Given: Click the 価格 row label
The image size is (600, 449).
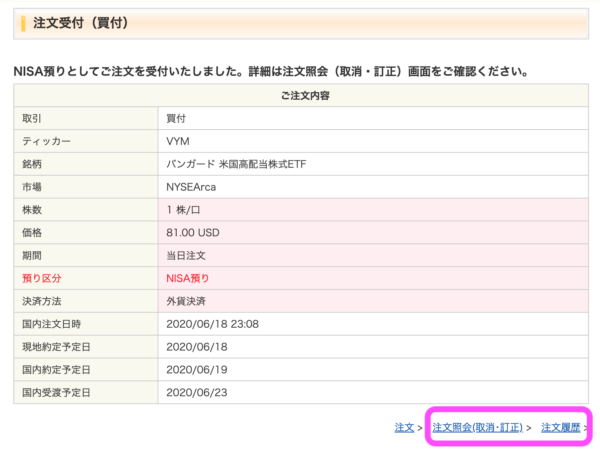Looking at the screenshot, I should 32,233.
